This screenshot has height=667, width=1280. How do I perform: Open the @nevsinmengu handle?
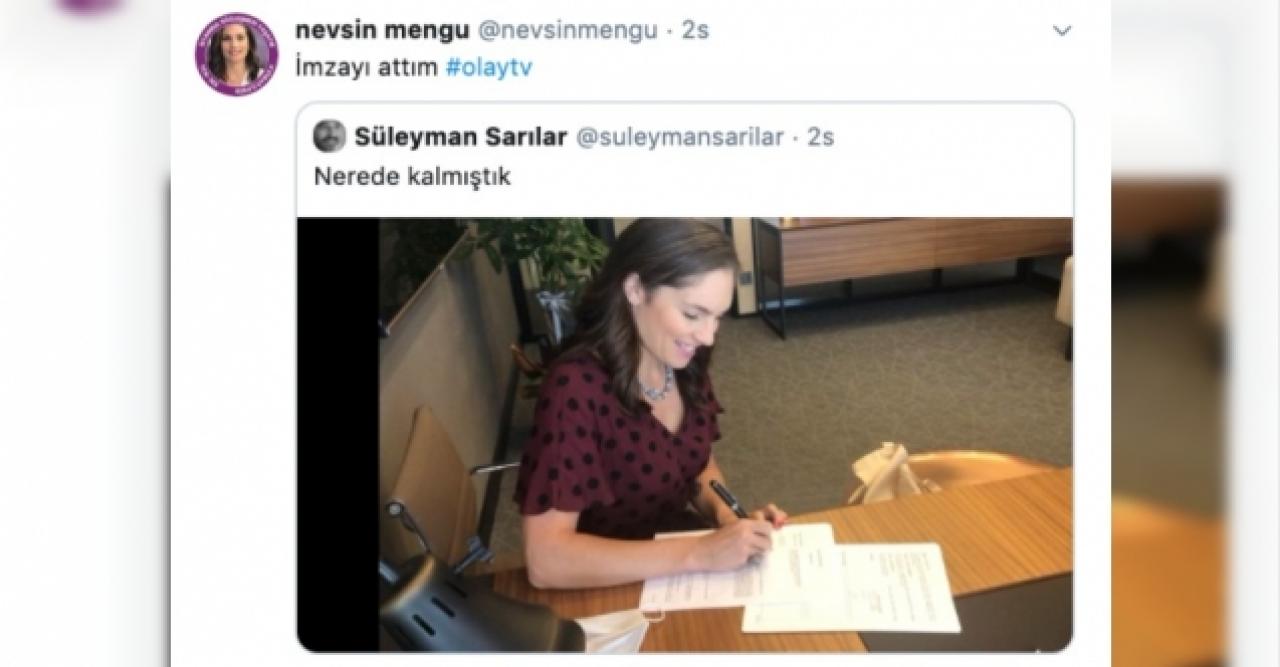[x=567, y=30]
